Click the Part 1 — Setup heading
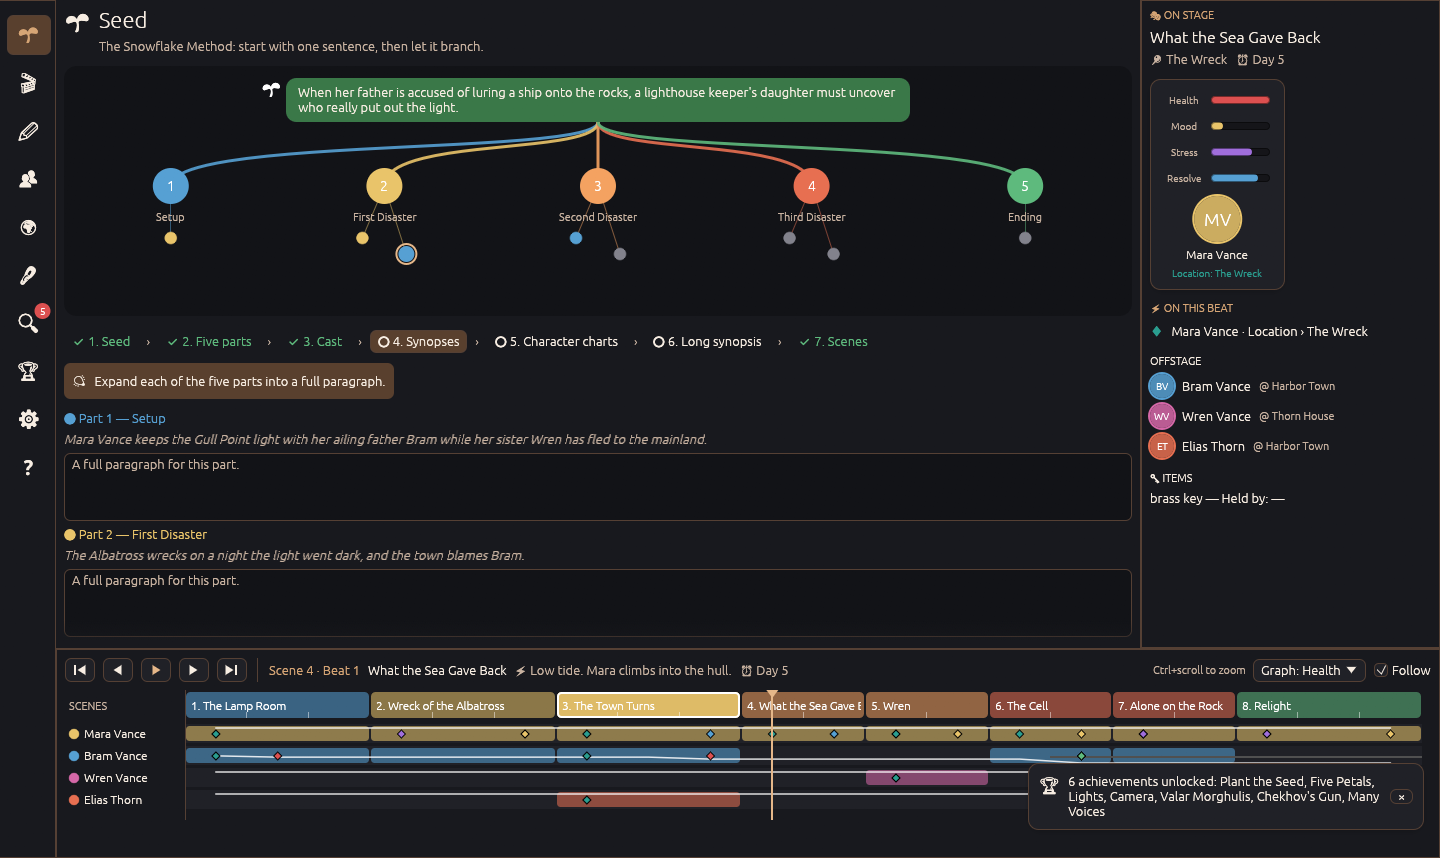Screen dimensions: 1440x858 point(115,419)
